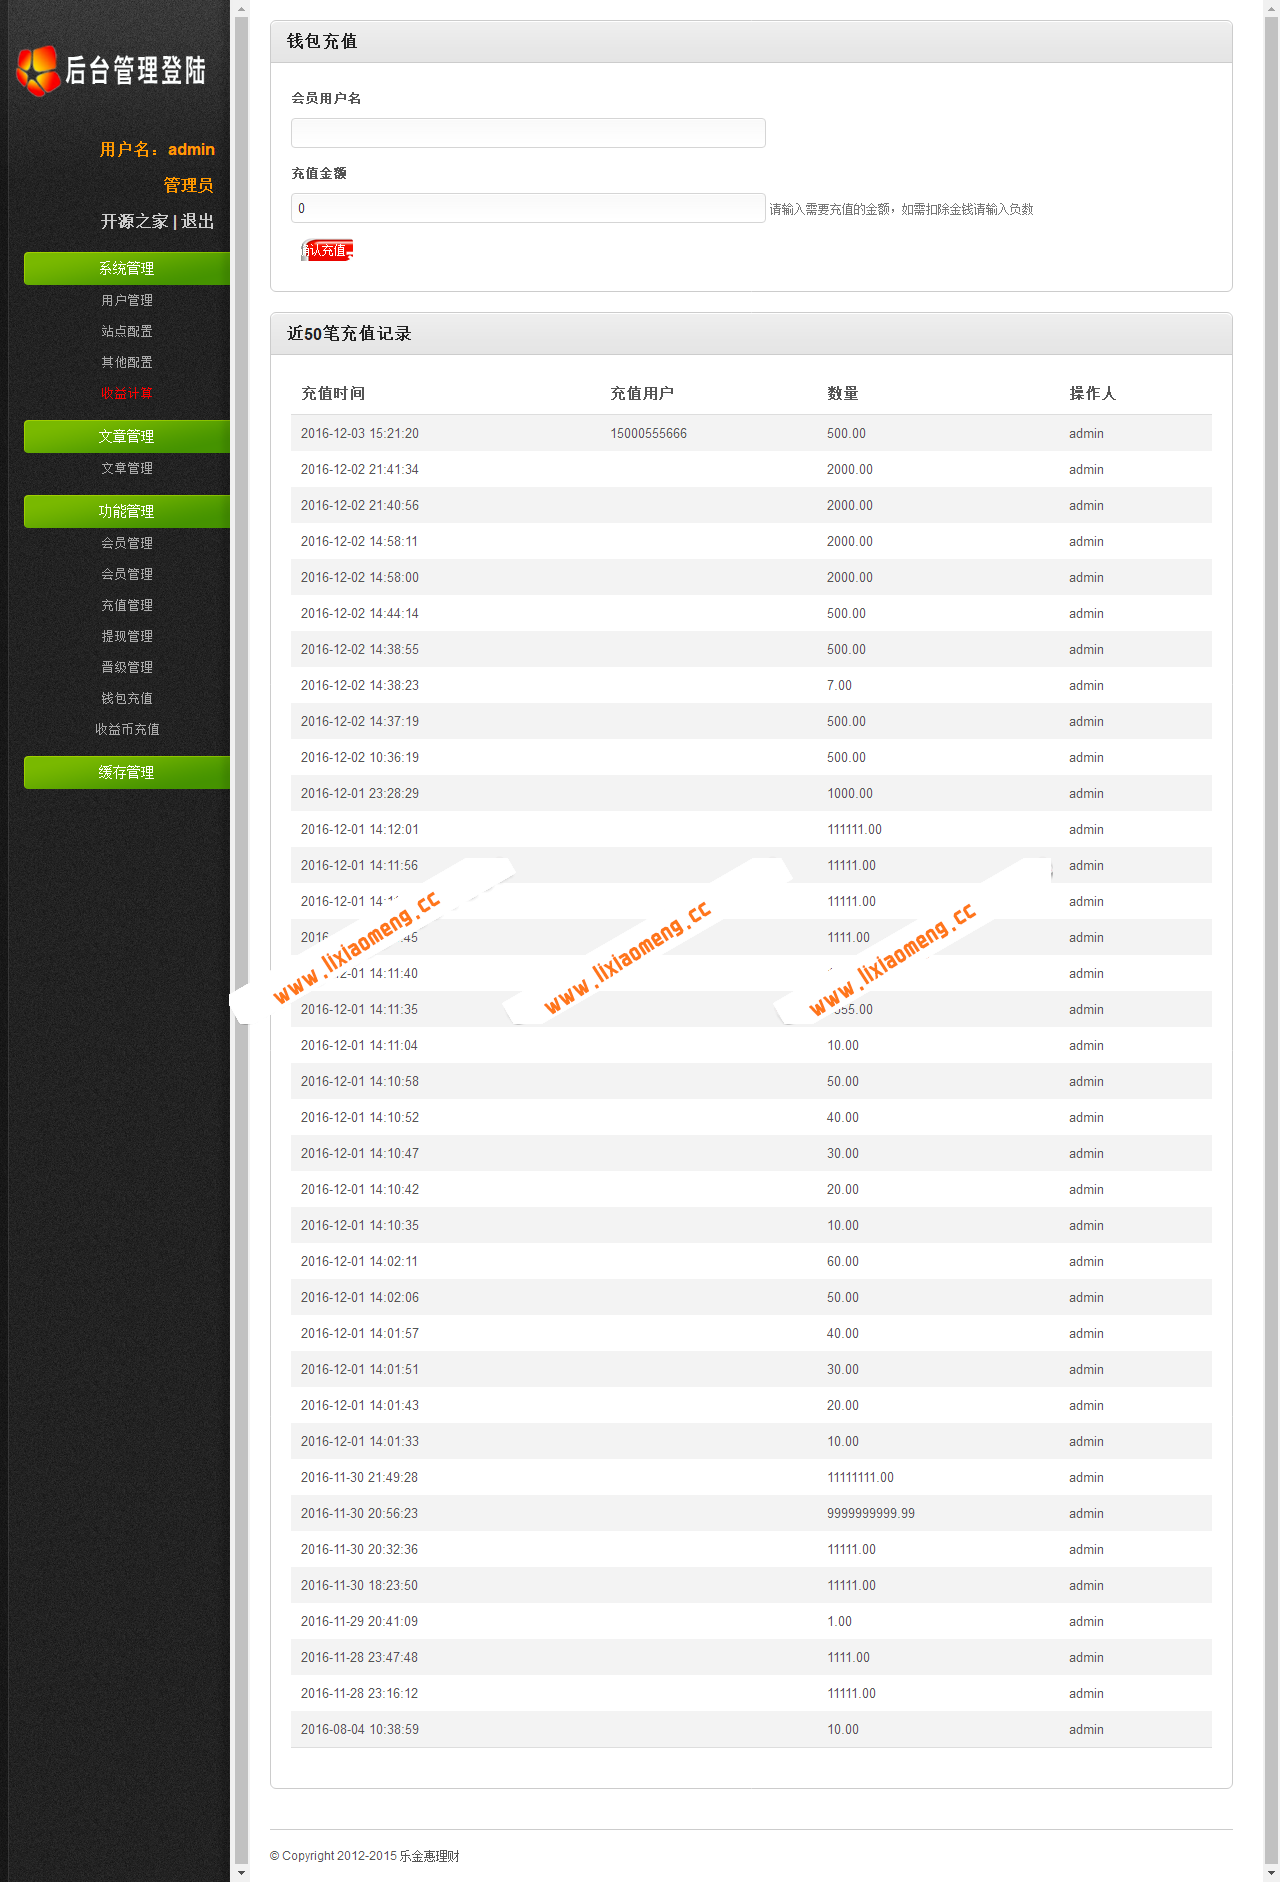Screen dimensions: 1280x1882
Task: Log out via the 退出 link
Action: 197,221
